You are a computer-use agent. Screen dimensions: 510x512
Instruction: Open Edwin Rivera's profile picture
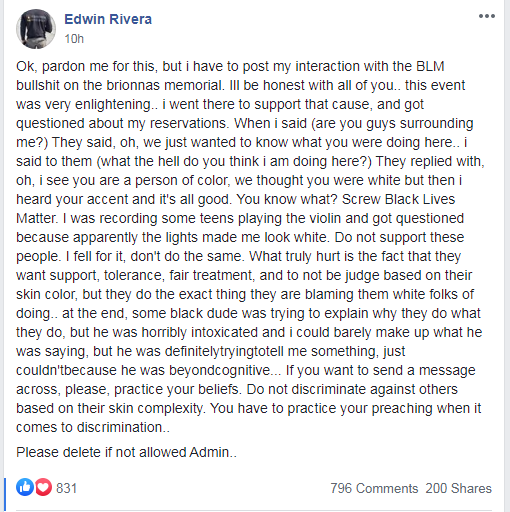[x=36, y=29]
